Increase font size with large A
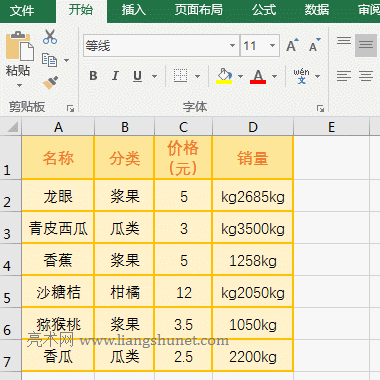The width and height of the screenshot is (380, 380). [x=292, y=45]
